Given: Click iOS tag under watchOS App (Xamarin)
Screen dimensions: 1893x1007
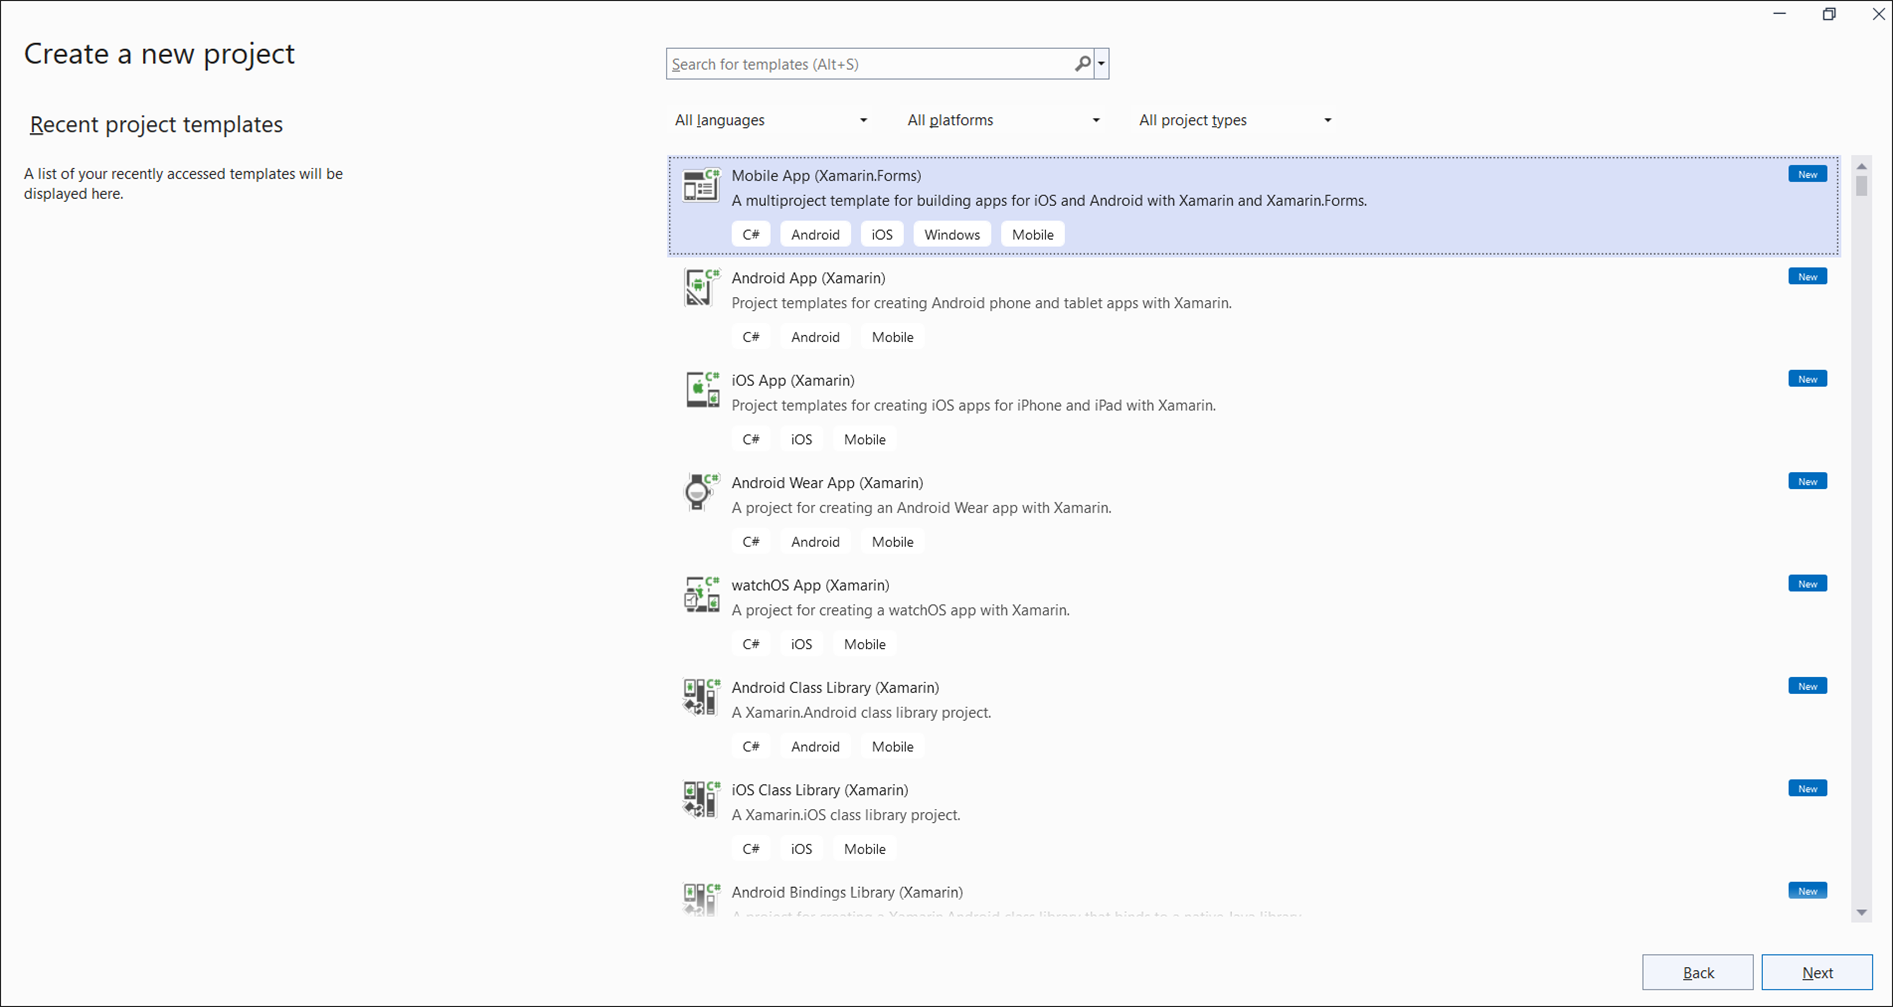Looking at the screenshot, I should (802, 644).
